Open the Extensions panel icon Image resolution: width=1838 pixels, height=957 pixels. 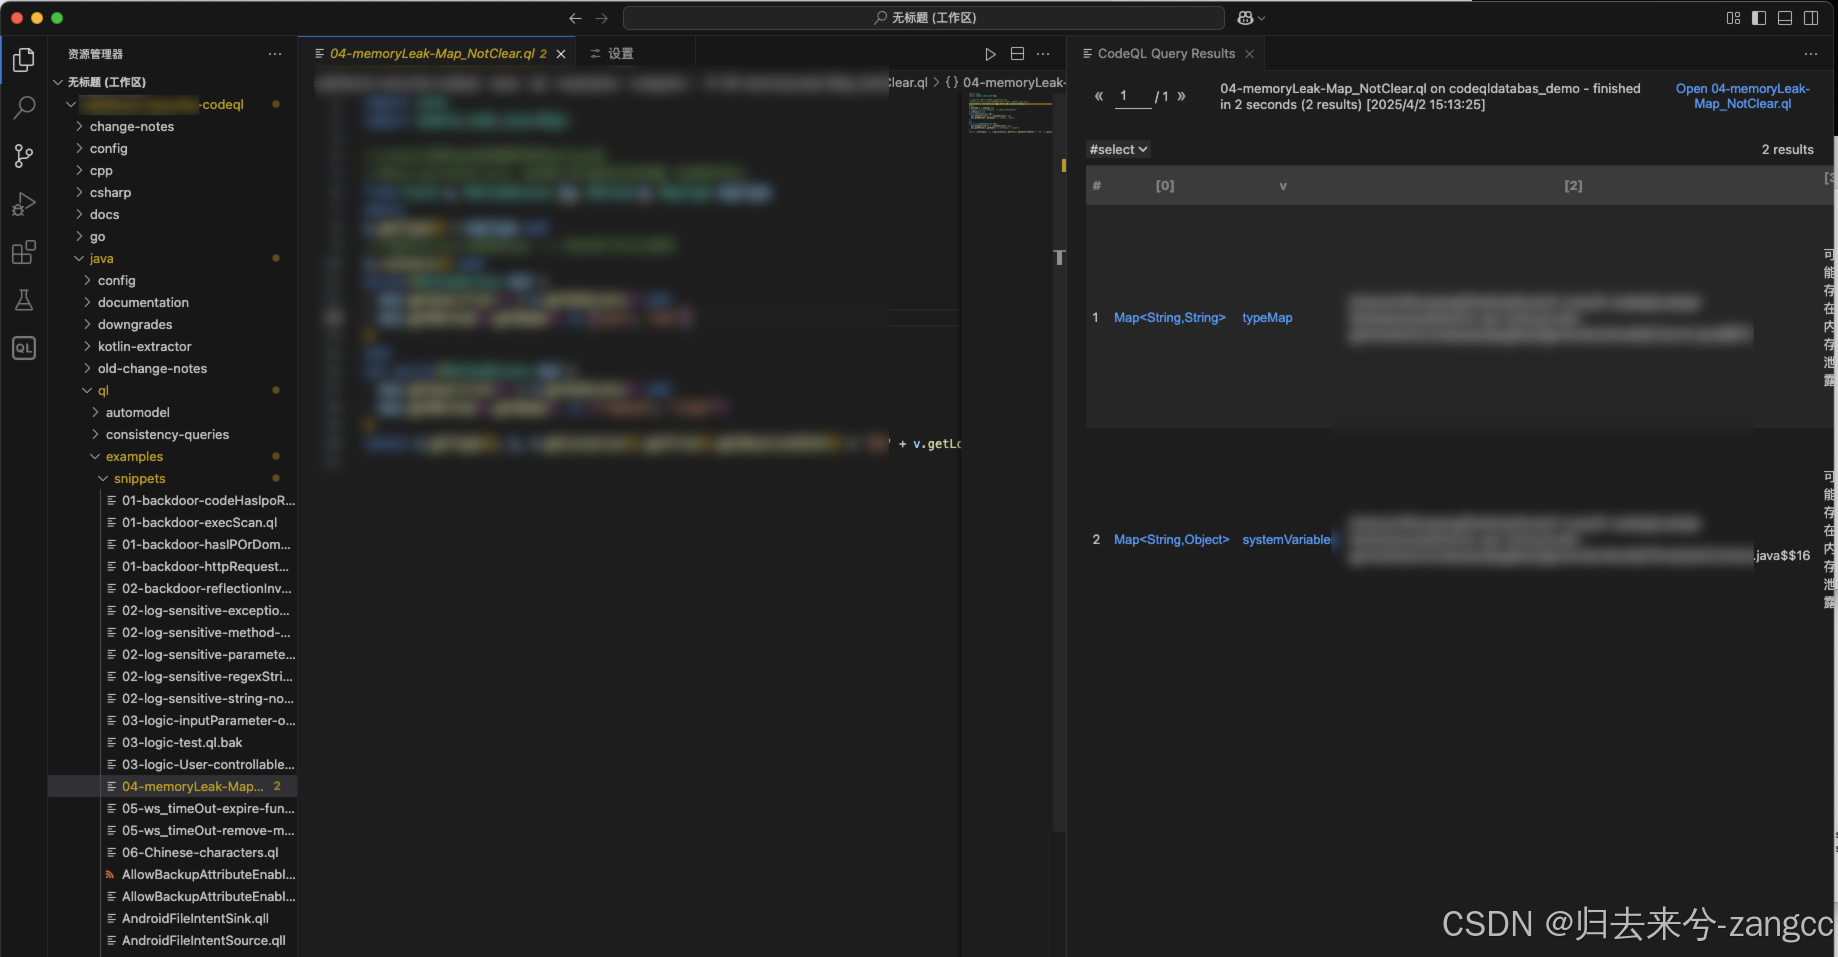click(23, 252)
